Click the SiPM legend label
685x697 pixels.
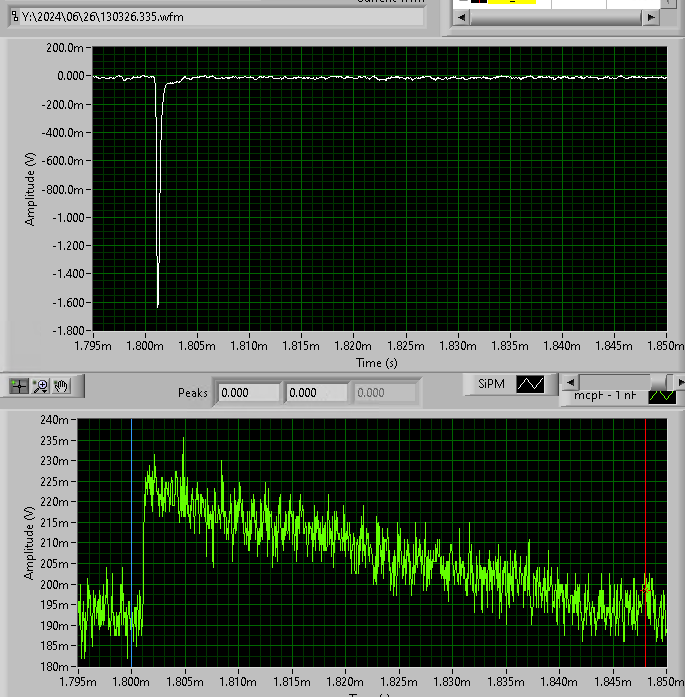coord(490,384)
